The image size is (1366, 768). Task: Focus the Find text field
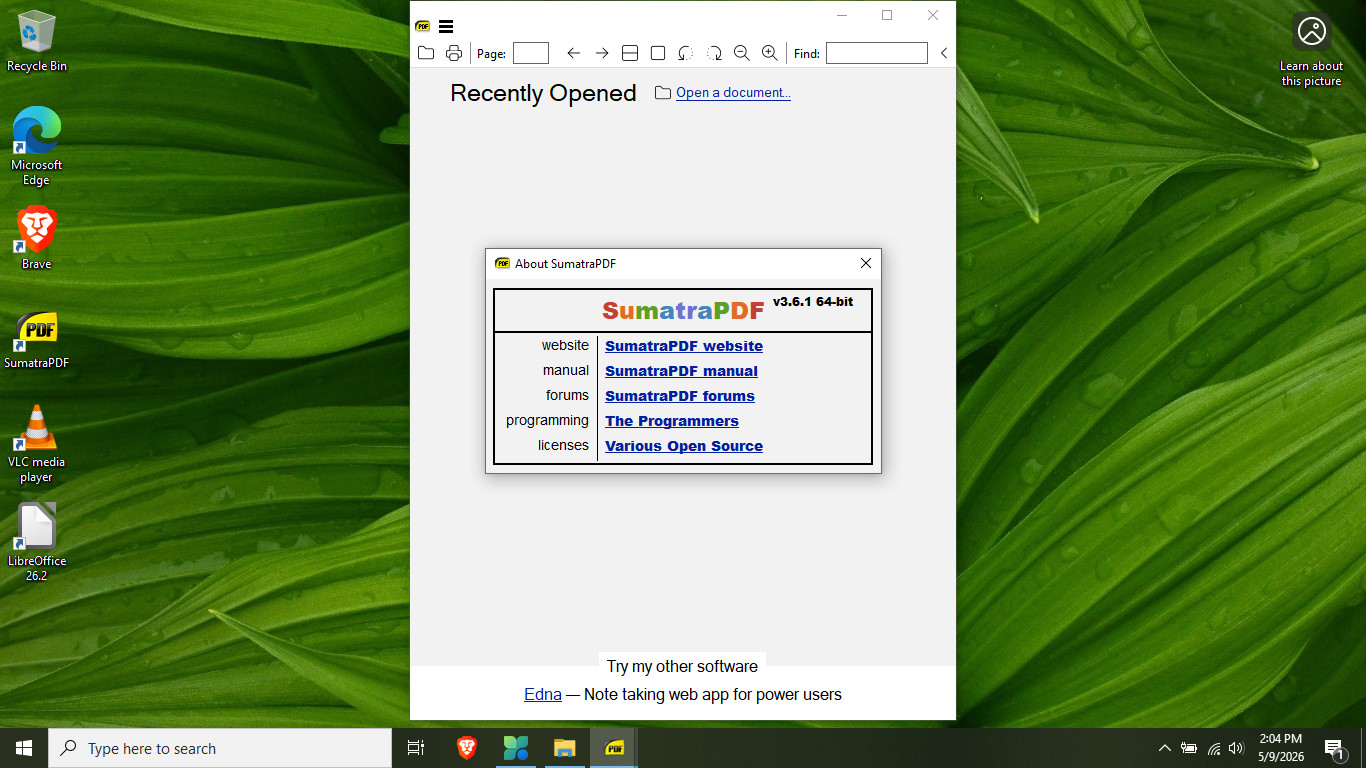[x=877, y=53]
